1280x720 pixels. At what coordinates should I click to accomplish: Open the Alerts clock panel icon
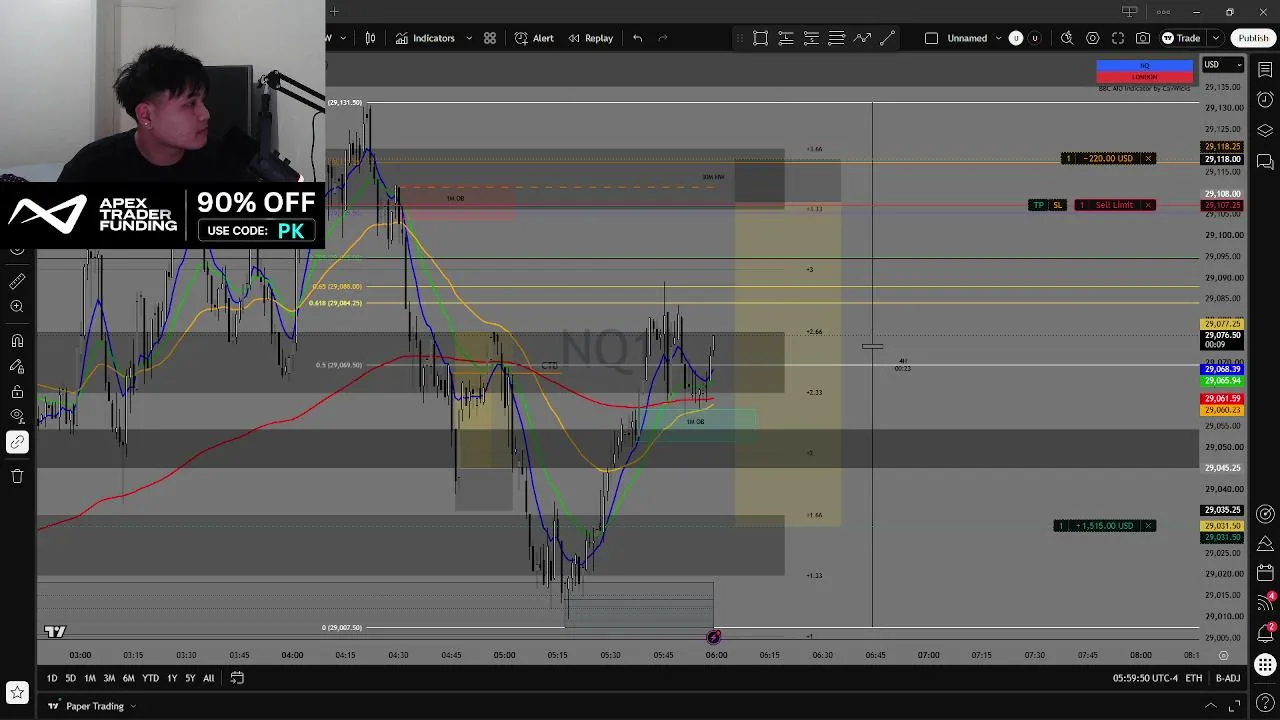click(x=1265, y=100)
